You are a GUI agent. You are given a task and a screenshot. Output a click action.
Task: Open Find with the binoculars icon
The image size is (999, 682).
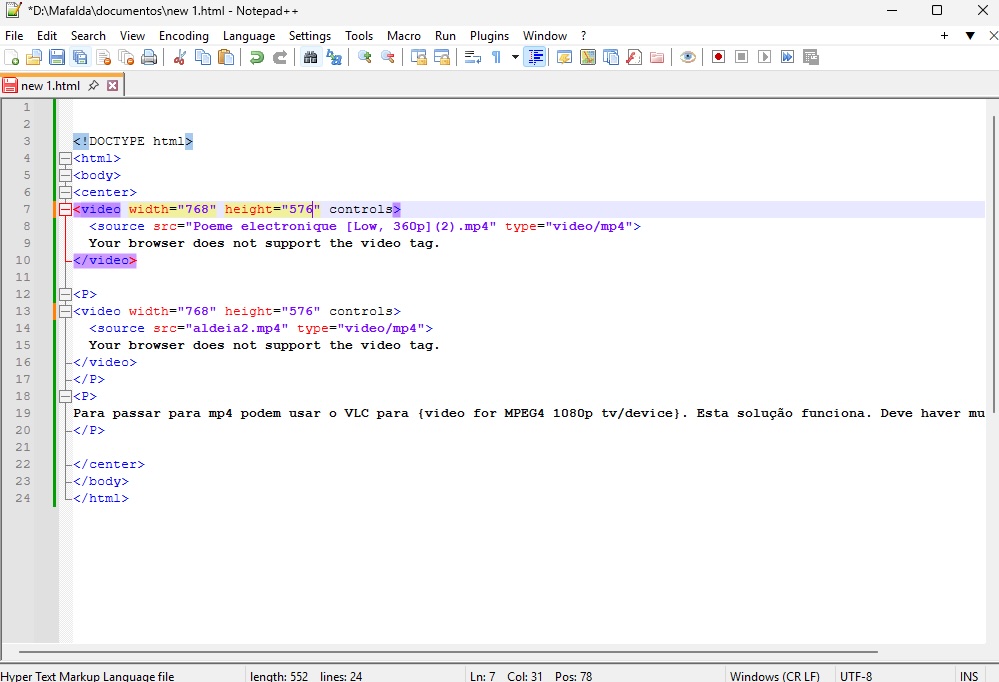point(310,57)
